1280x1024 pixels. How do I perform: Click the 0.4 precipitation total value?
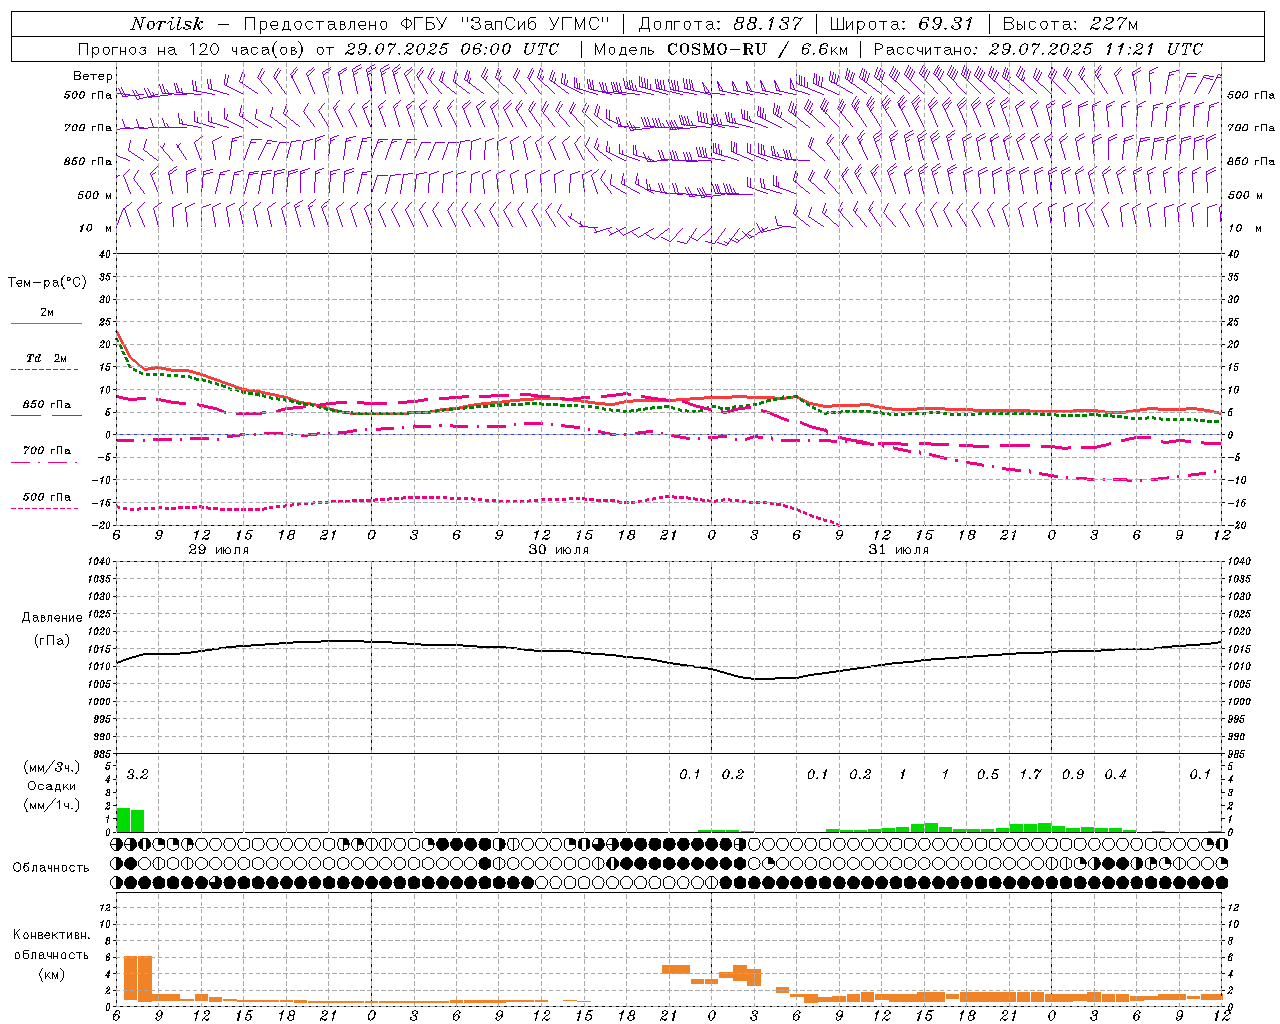pos(1116,775)
